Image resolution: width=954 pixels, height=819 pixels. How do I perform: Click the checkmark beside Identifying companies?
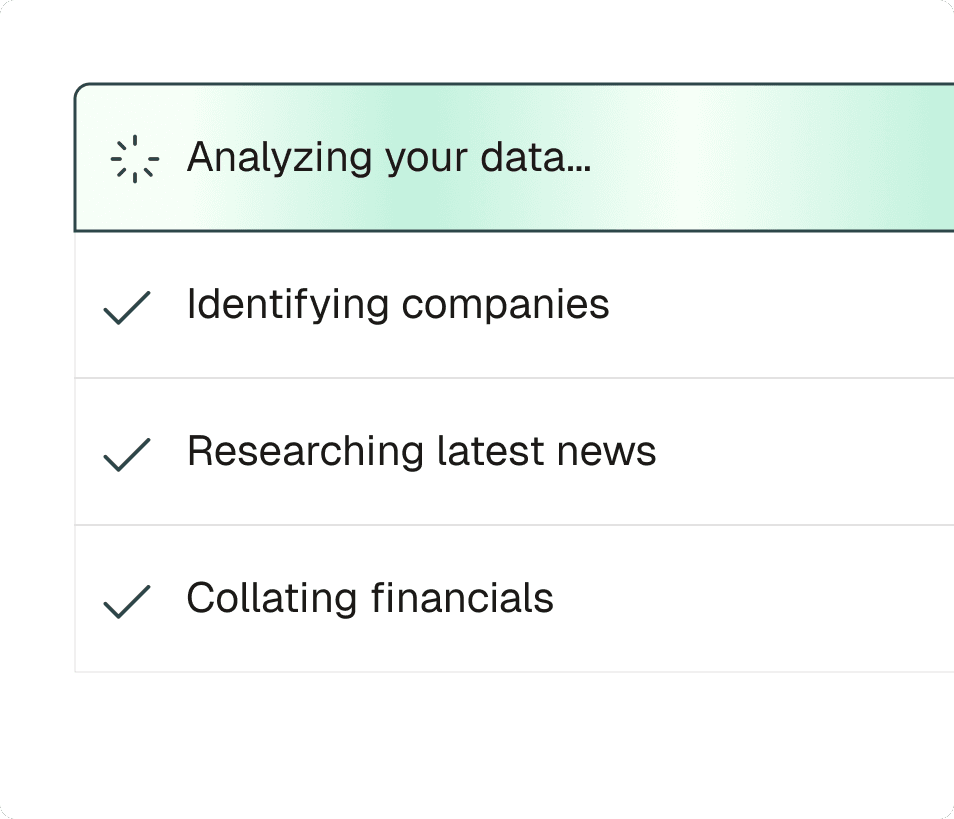tap(127, 308)
